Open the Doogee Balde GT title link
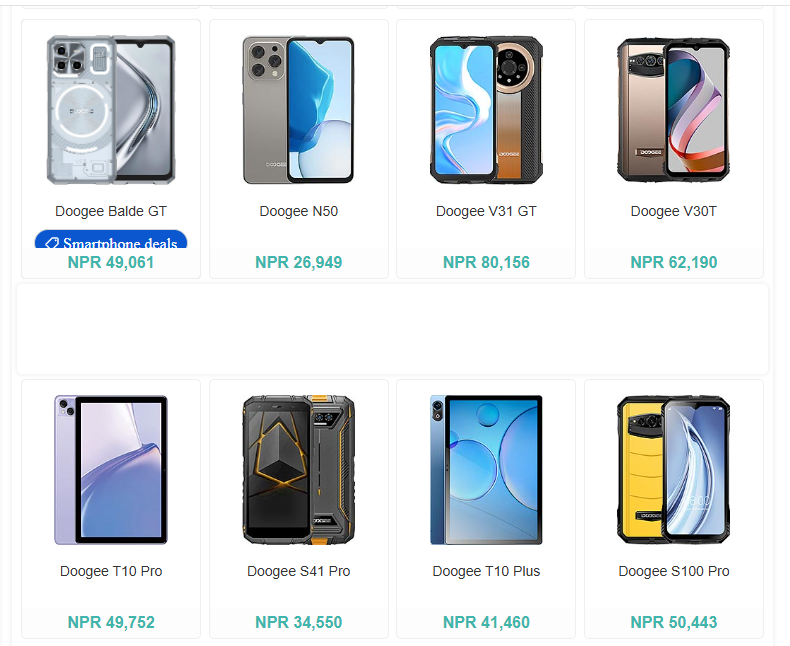Image resolution: width=790 pixels, height=646 pixels. (x=111, y=211)
